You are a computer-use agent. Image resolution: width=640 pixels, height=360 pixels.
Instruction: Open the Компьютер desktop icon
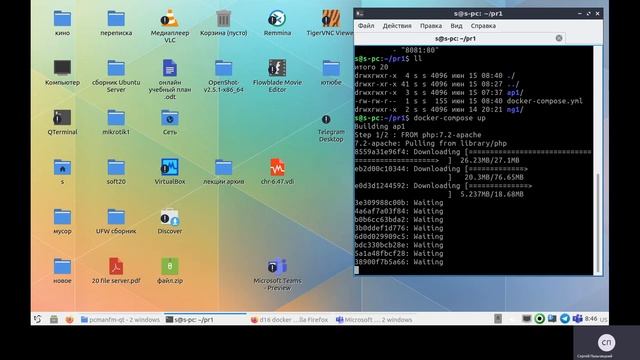[62, 68]
